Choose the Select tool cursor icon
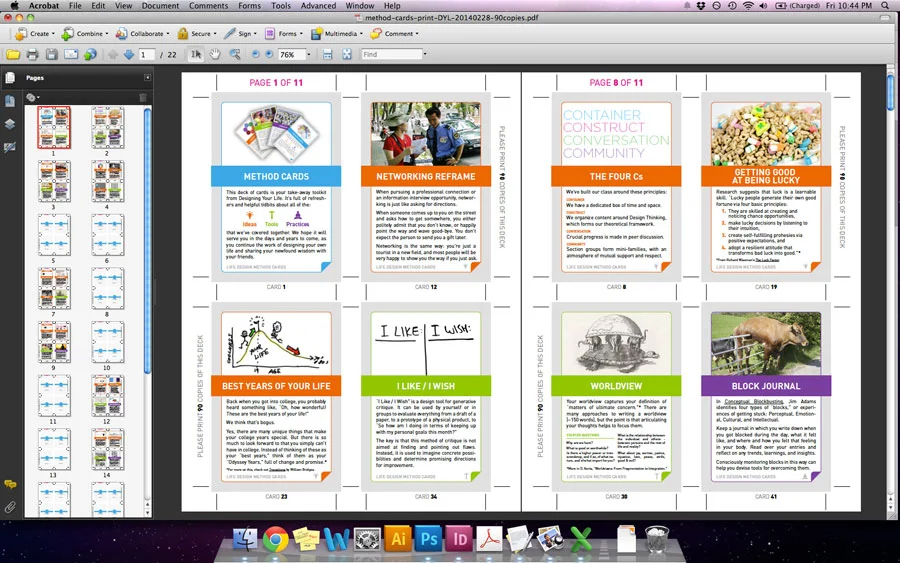The image size is (900, 563). pyautogui.click(x=196, y=55)
